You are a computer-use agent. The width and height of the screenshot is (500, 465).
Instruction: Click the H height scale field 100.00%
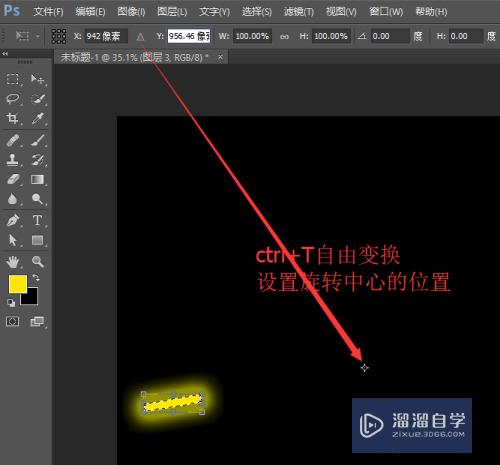(331, 36)
